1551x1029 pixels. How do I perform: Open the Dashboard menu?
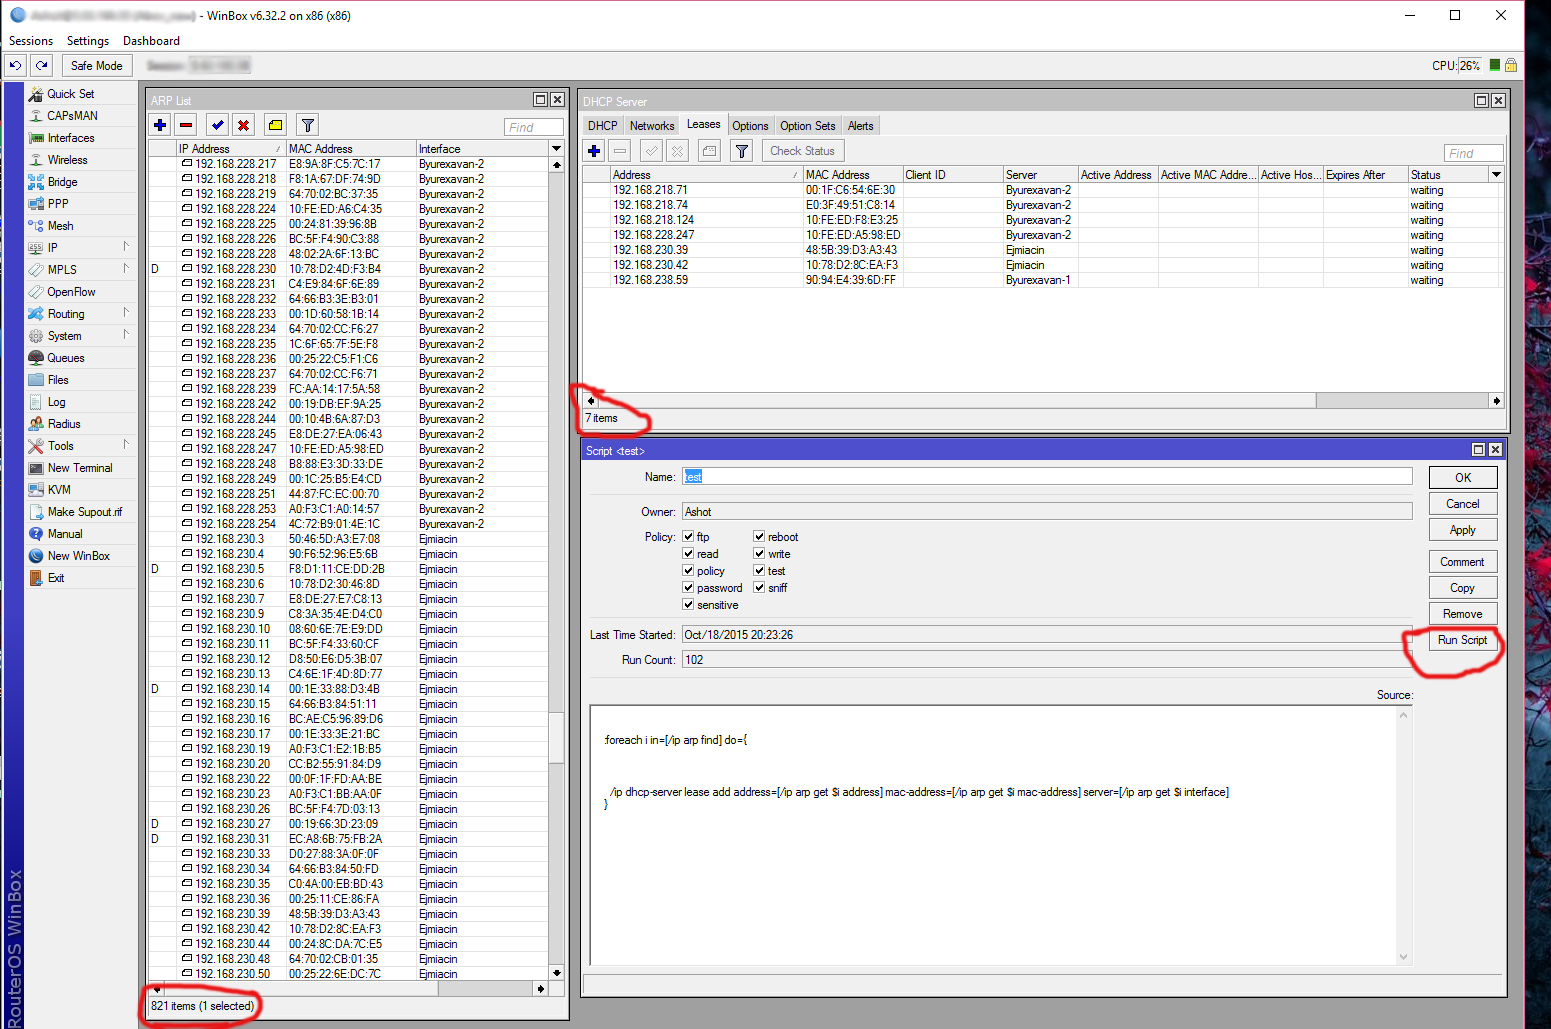click(x=151, y=41)
